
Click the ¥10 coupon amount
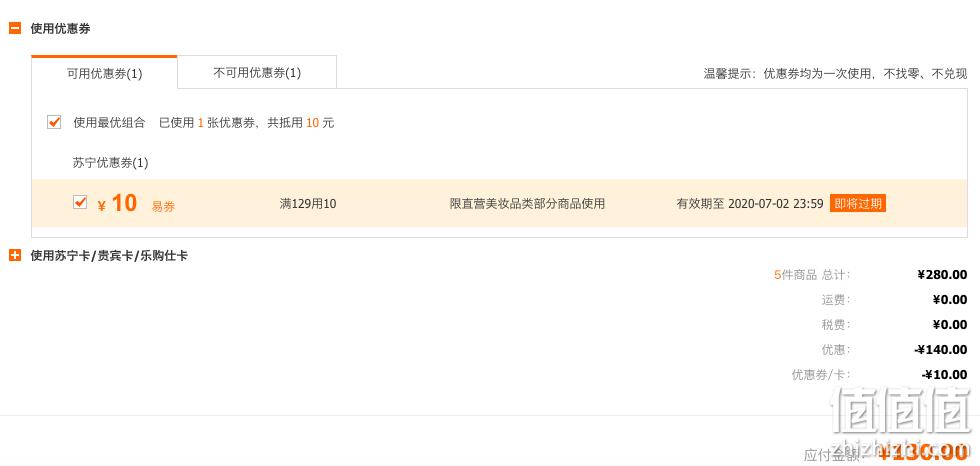point(118,203)
